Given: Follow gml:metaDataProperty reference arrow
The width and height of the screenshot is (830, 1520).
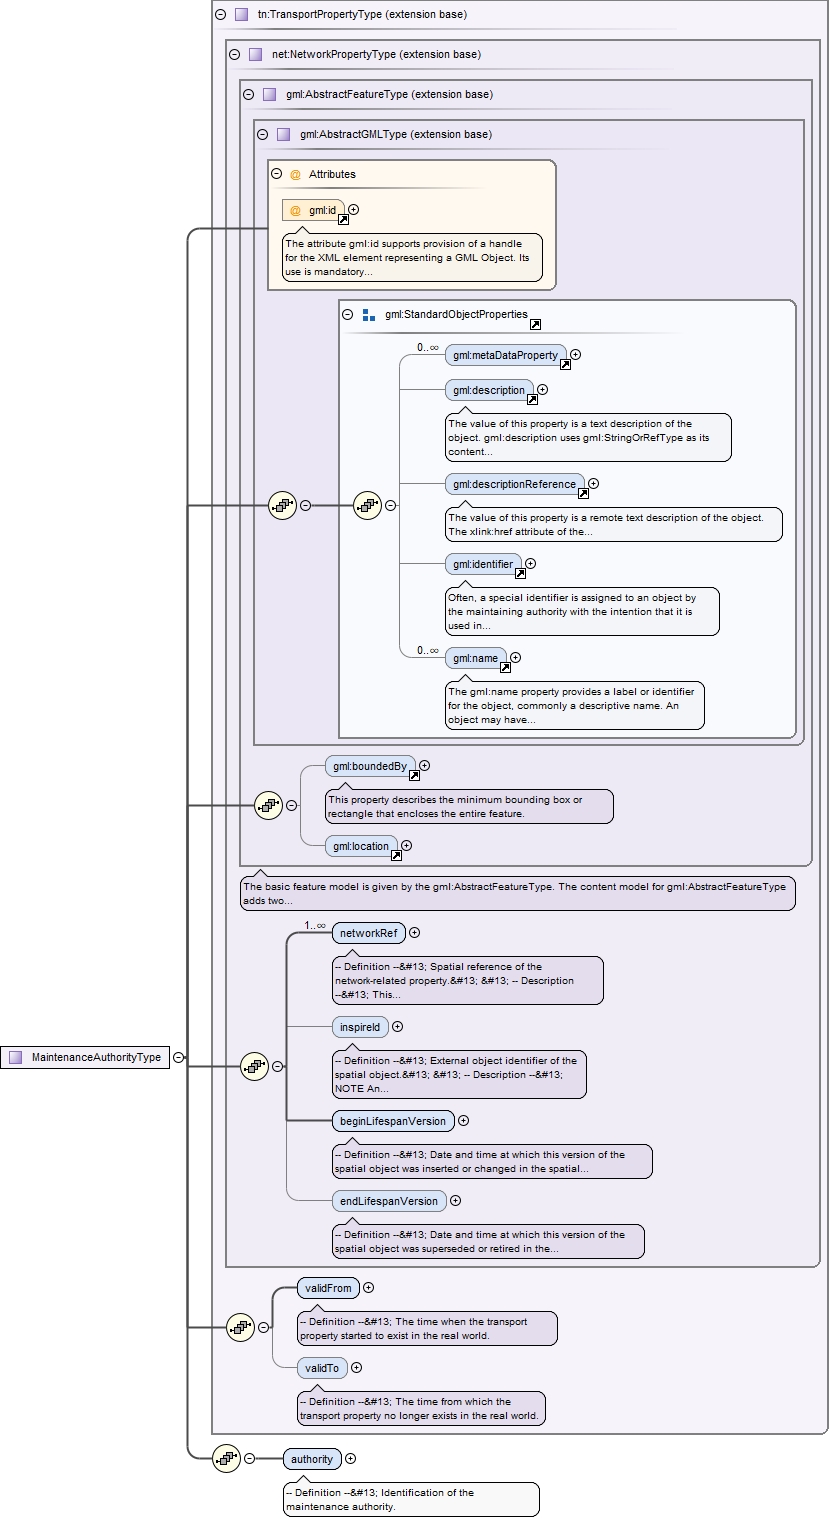Looking at the screenshot, I should [x=565, y=364].
